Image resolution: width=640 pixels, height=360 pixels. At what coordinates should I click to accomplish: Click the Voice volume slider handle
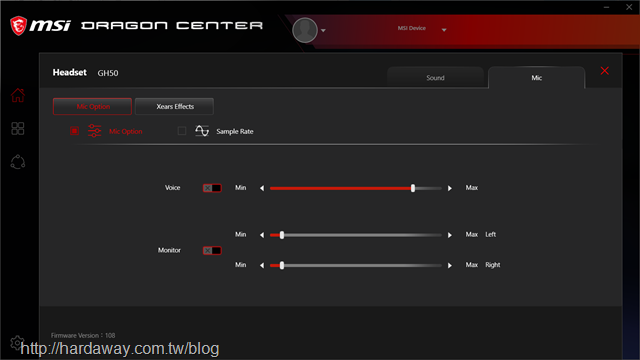tap(413, 188)
